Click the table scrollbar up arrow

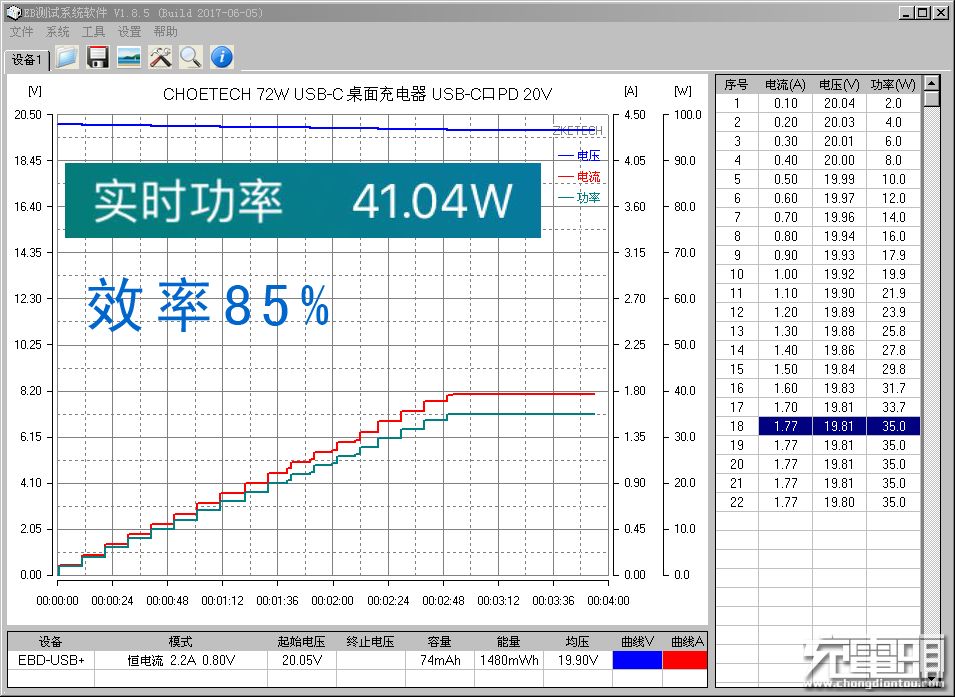pos(931,82)
